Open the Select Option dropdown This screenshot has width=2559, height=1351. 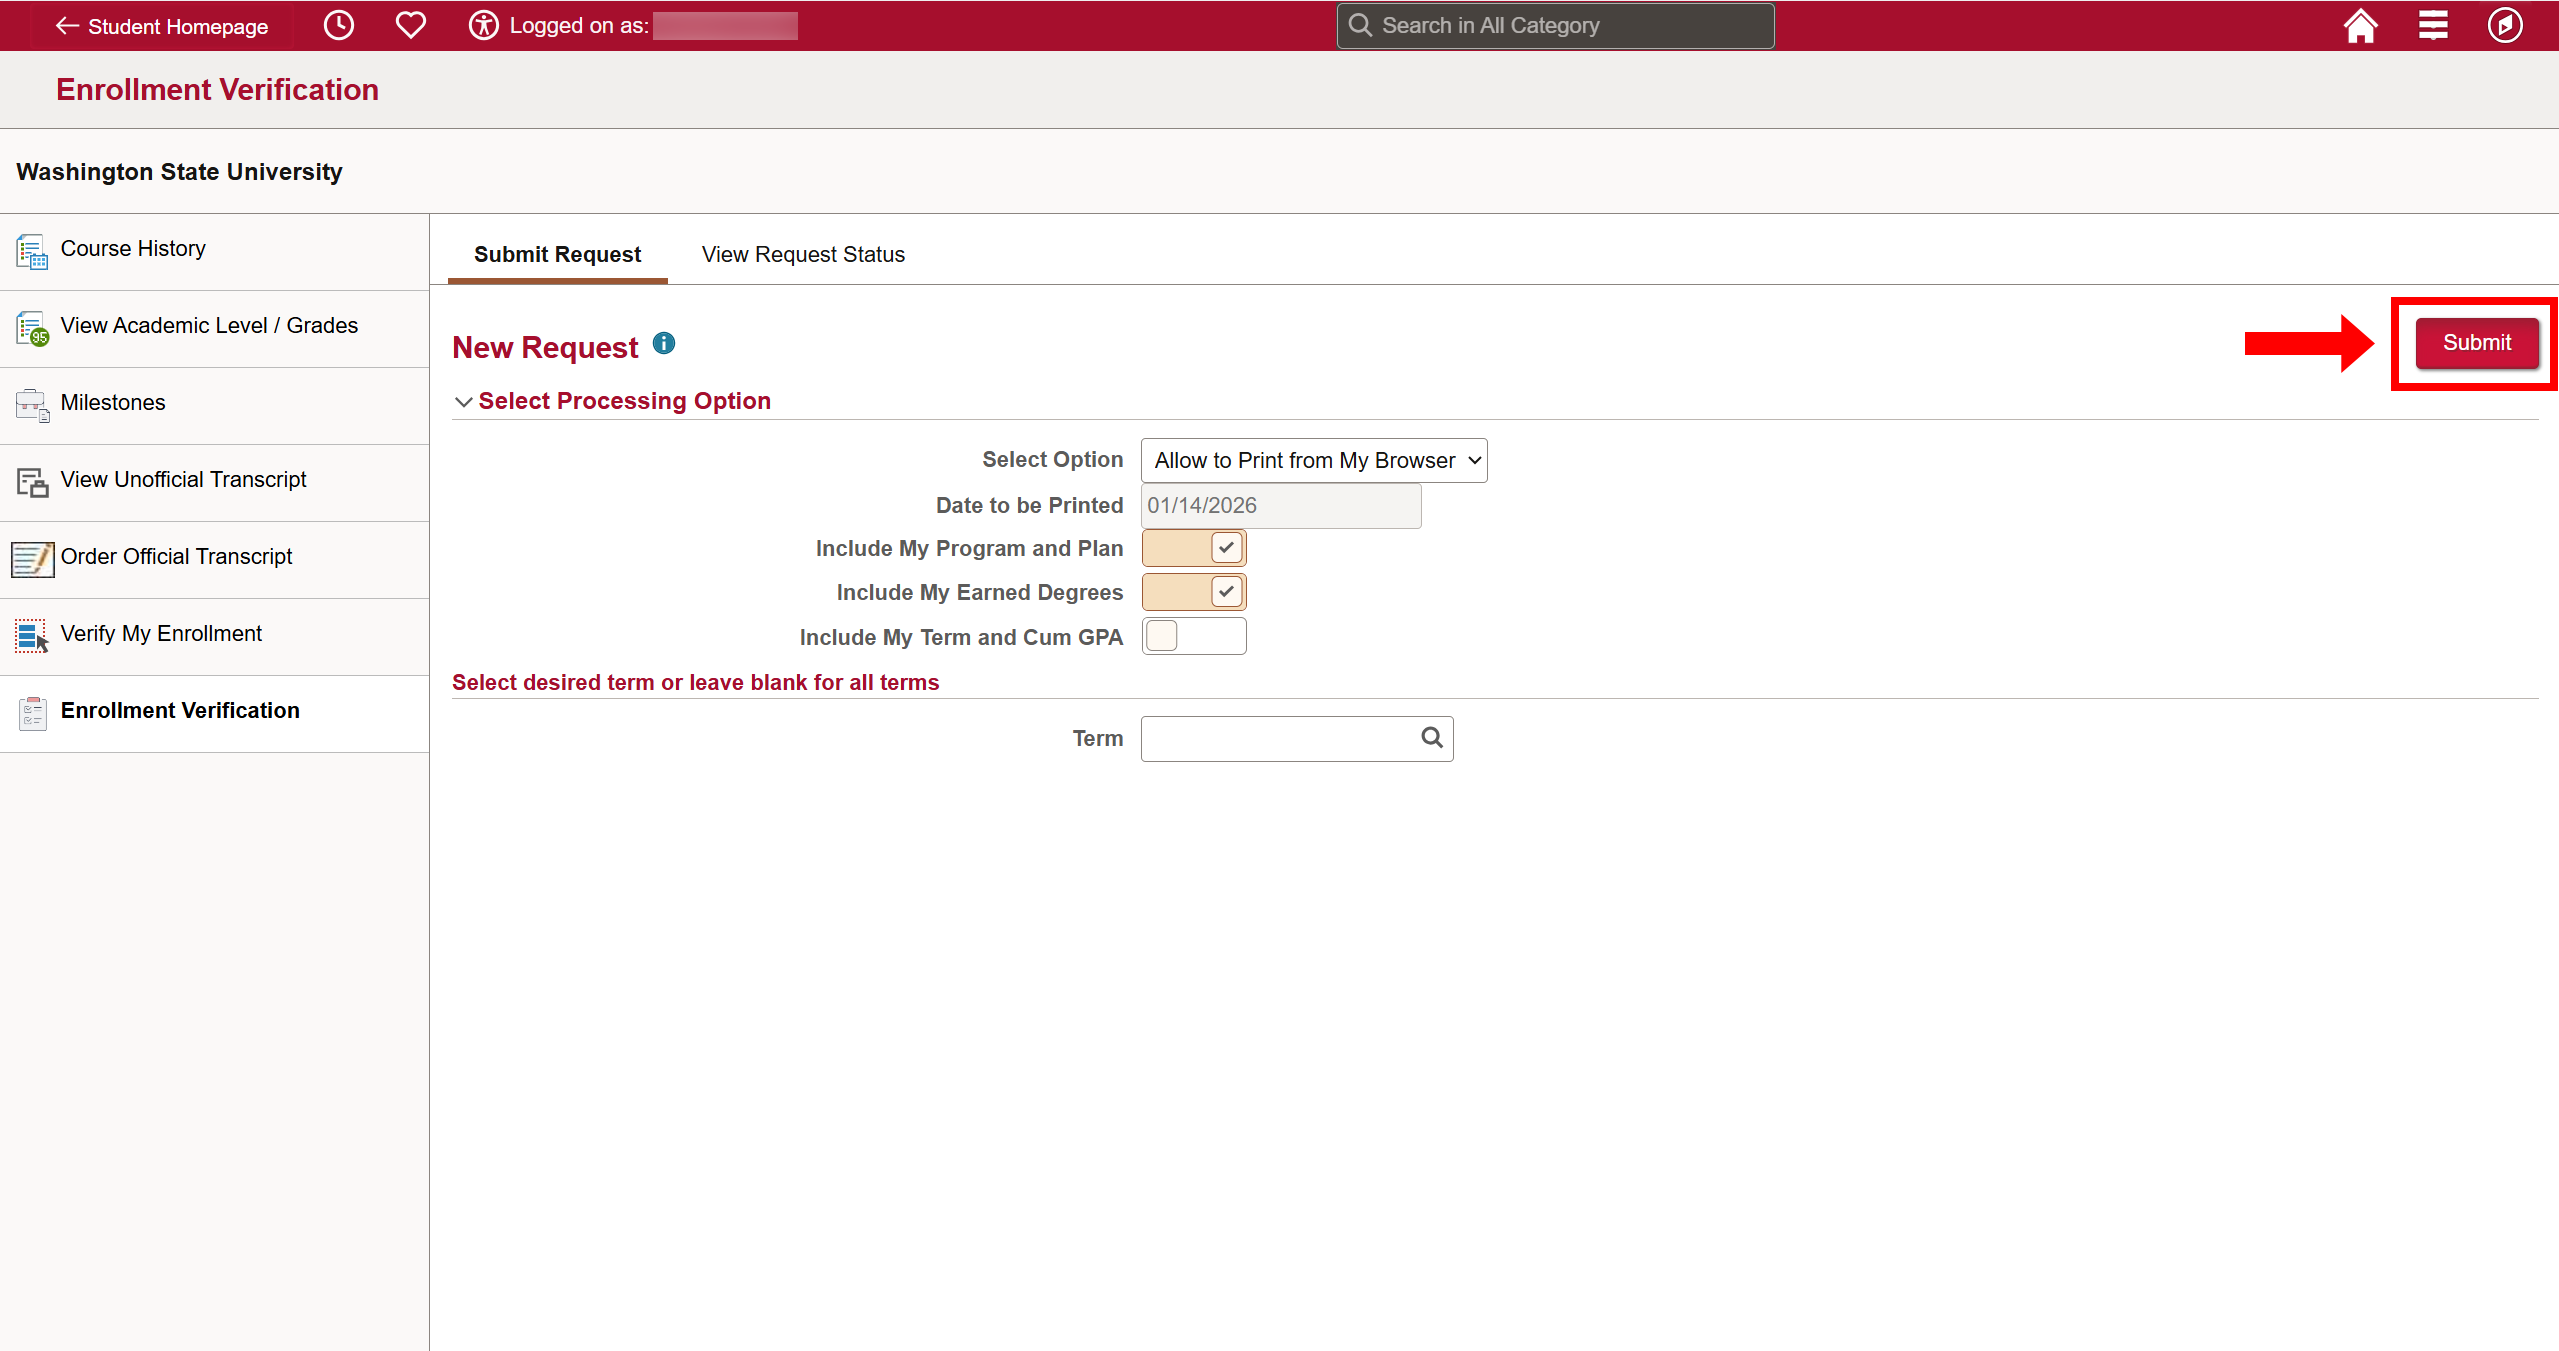pos(1313,461)
